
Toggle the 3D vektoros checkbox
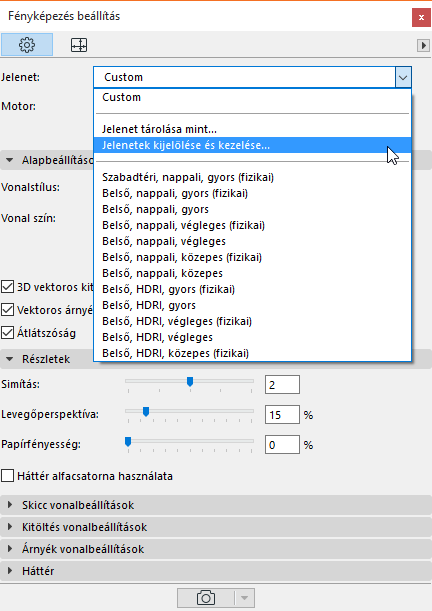[x=7, y=287]
